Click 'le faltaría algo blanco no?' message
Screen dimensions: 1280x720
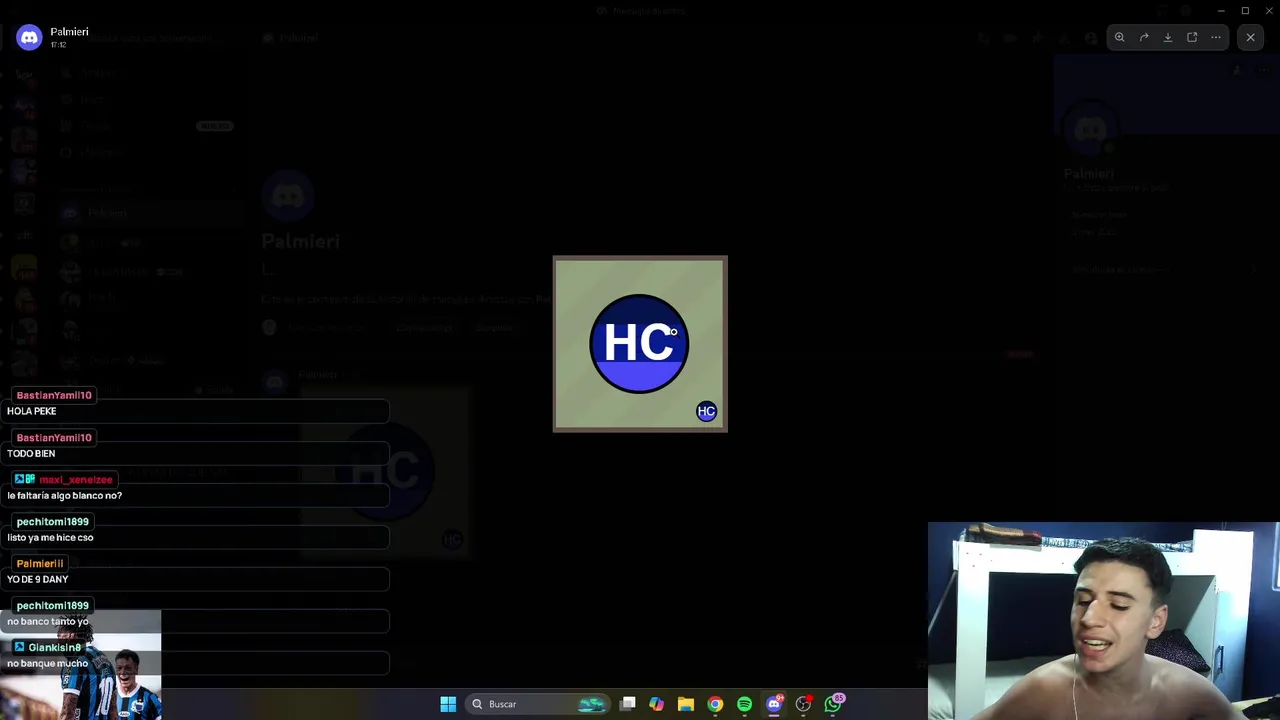coord(65,495)
